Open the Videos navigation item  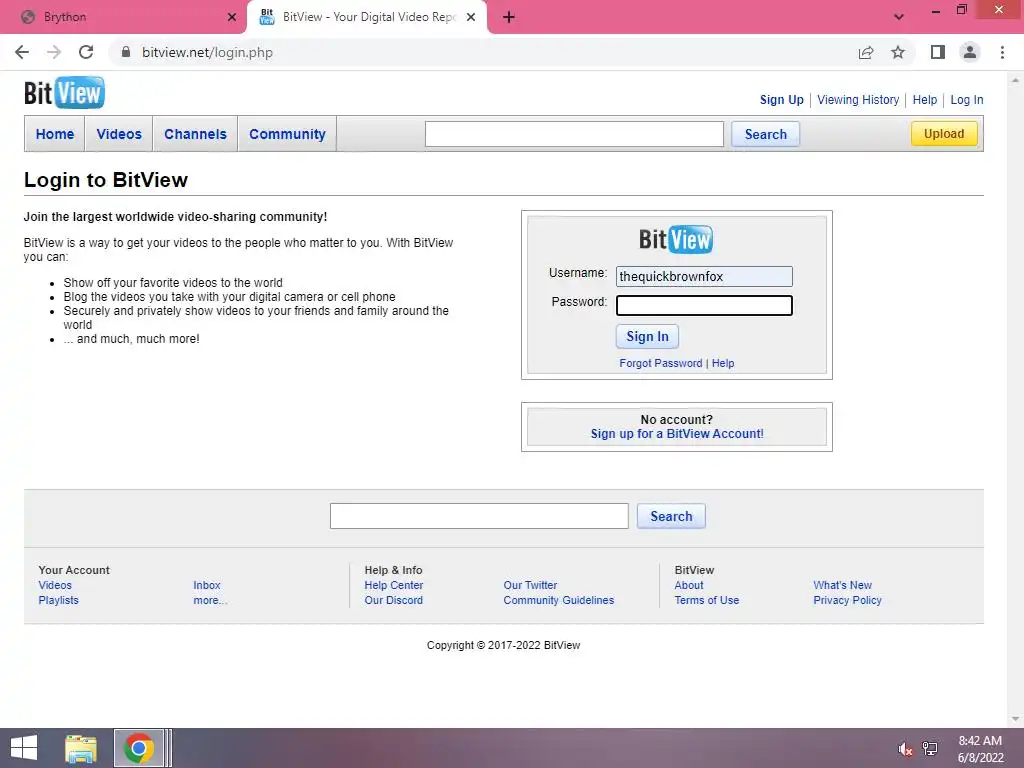119,134
